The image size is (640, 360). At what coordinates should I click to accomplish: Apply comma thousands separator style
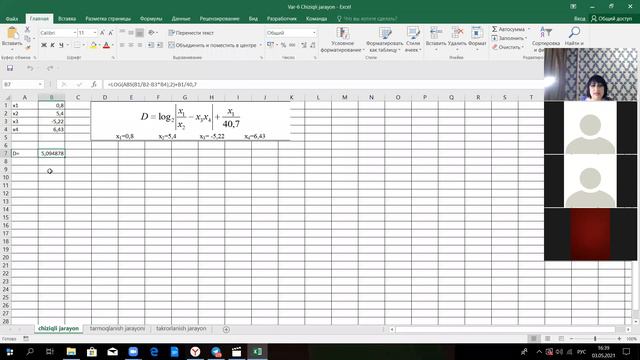tap(292, 45)
